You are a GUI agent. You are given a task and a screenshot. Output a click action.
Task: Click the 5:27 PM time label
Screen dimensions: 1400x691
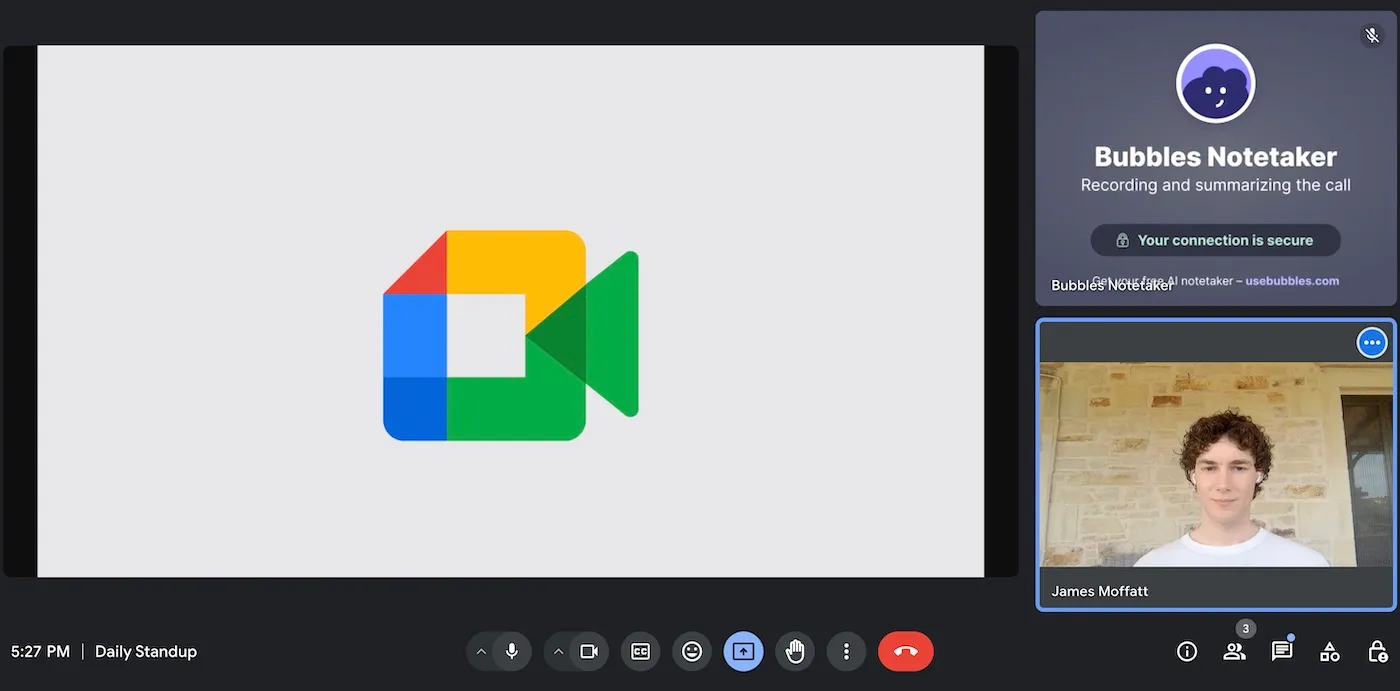[41, 652]
